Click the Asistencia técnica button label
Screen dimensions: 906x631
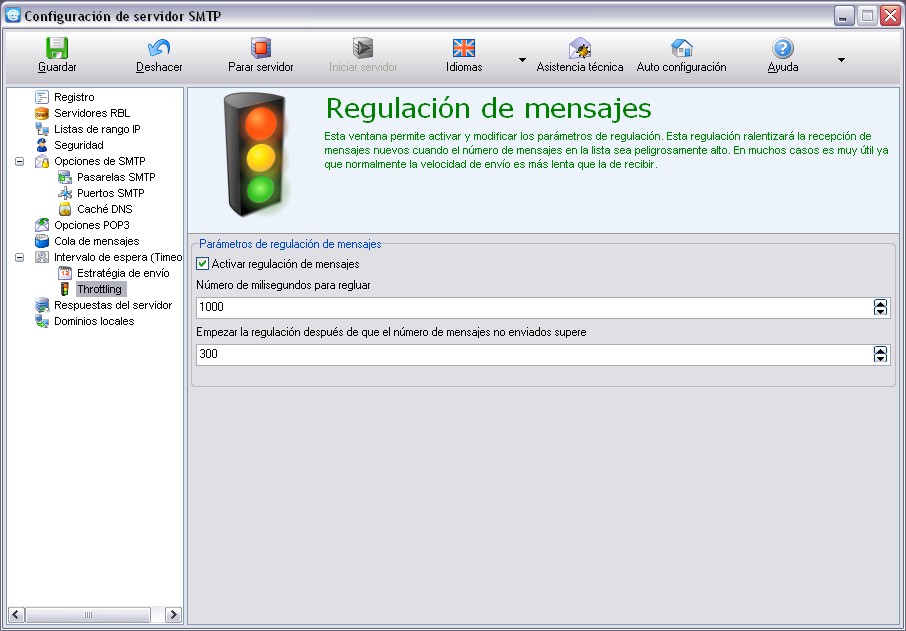point(580,67)
